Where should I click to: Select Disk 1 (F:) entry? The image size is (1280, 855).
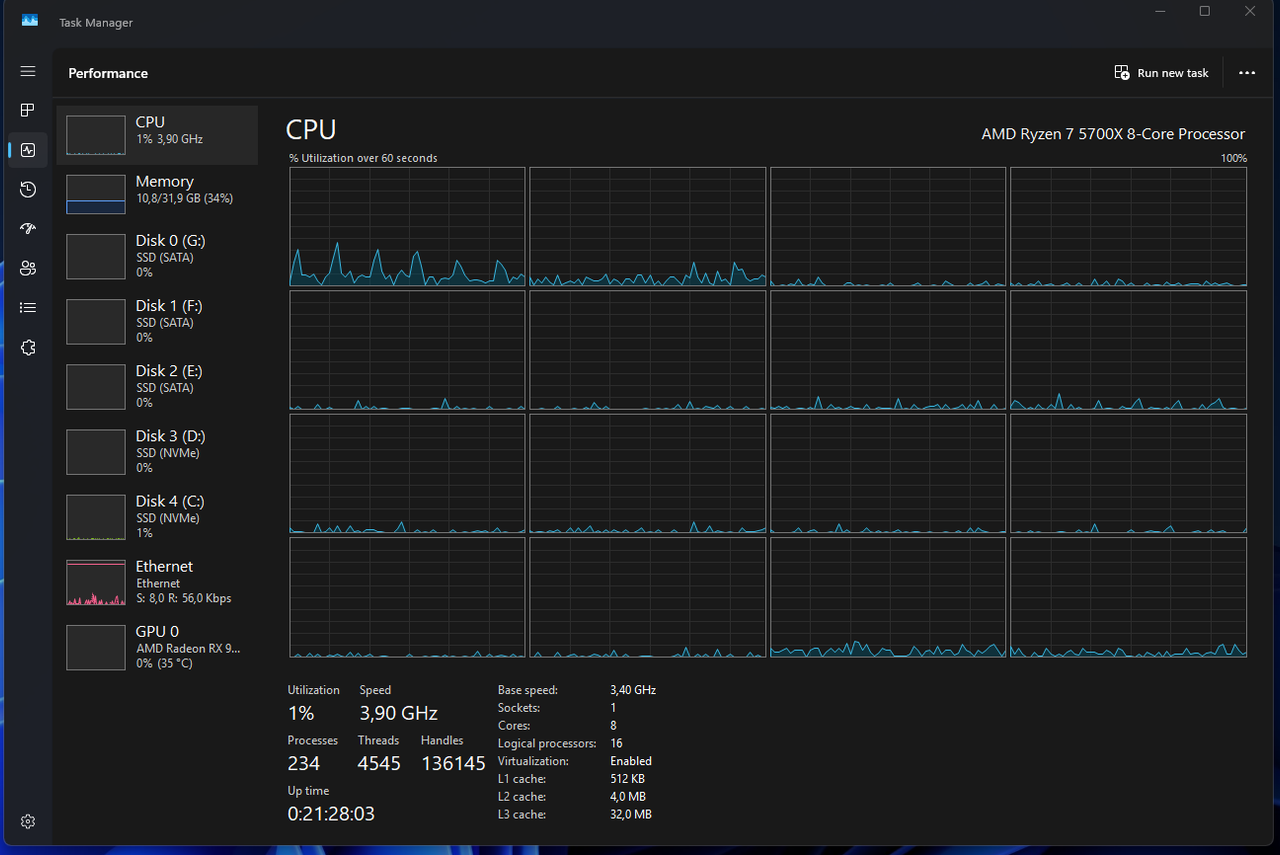coord(157,321)
